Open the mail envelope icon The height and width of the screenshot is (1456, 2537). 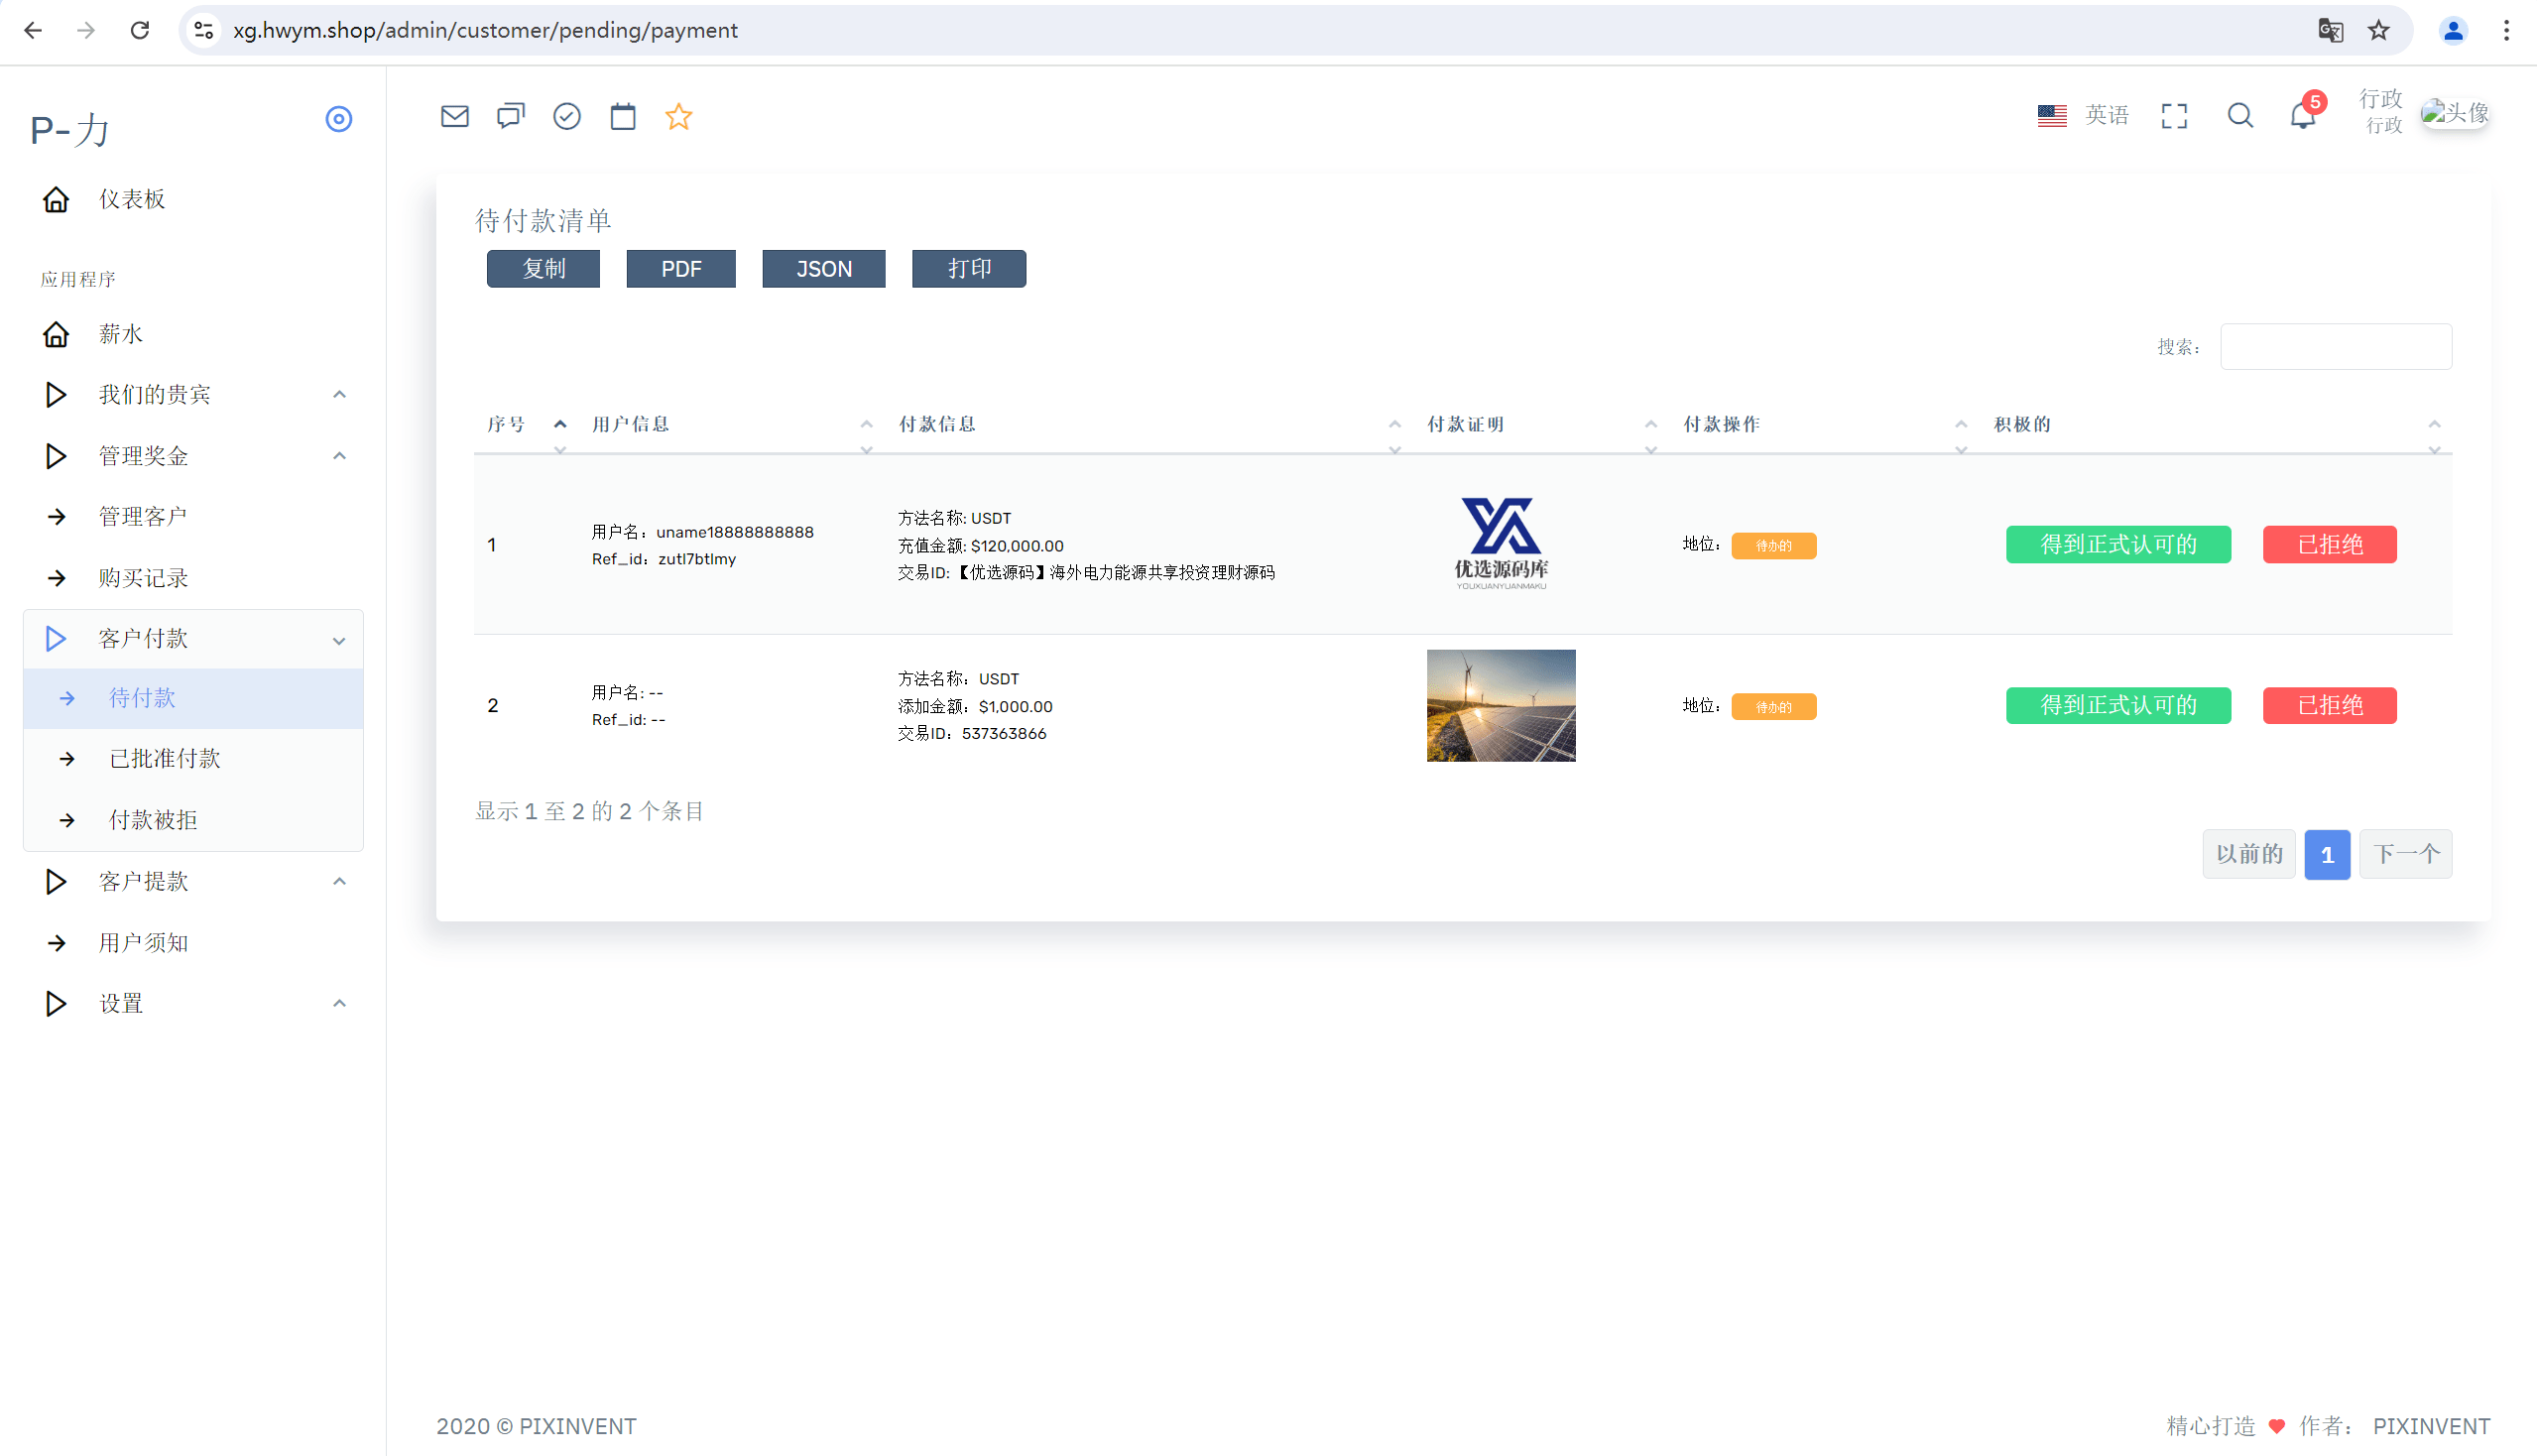click(x=455, y=116)
